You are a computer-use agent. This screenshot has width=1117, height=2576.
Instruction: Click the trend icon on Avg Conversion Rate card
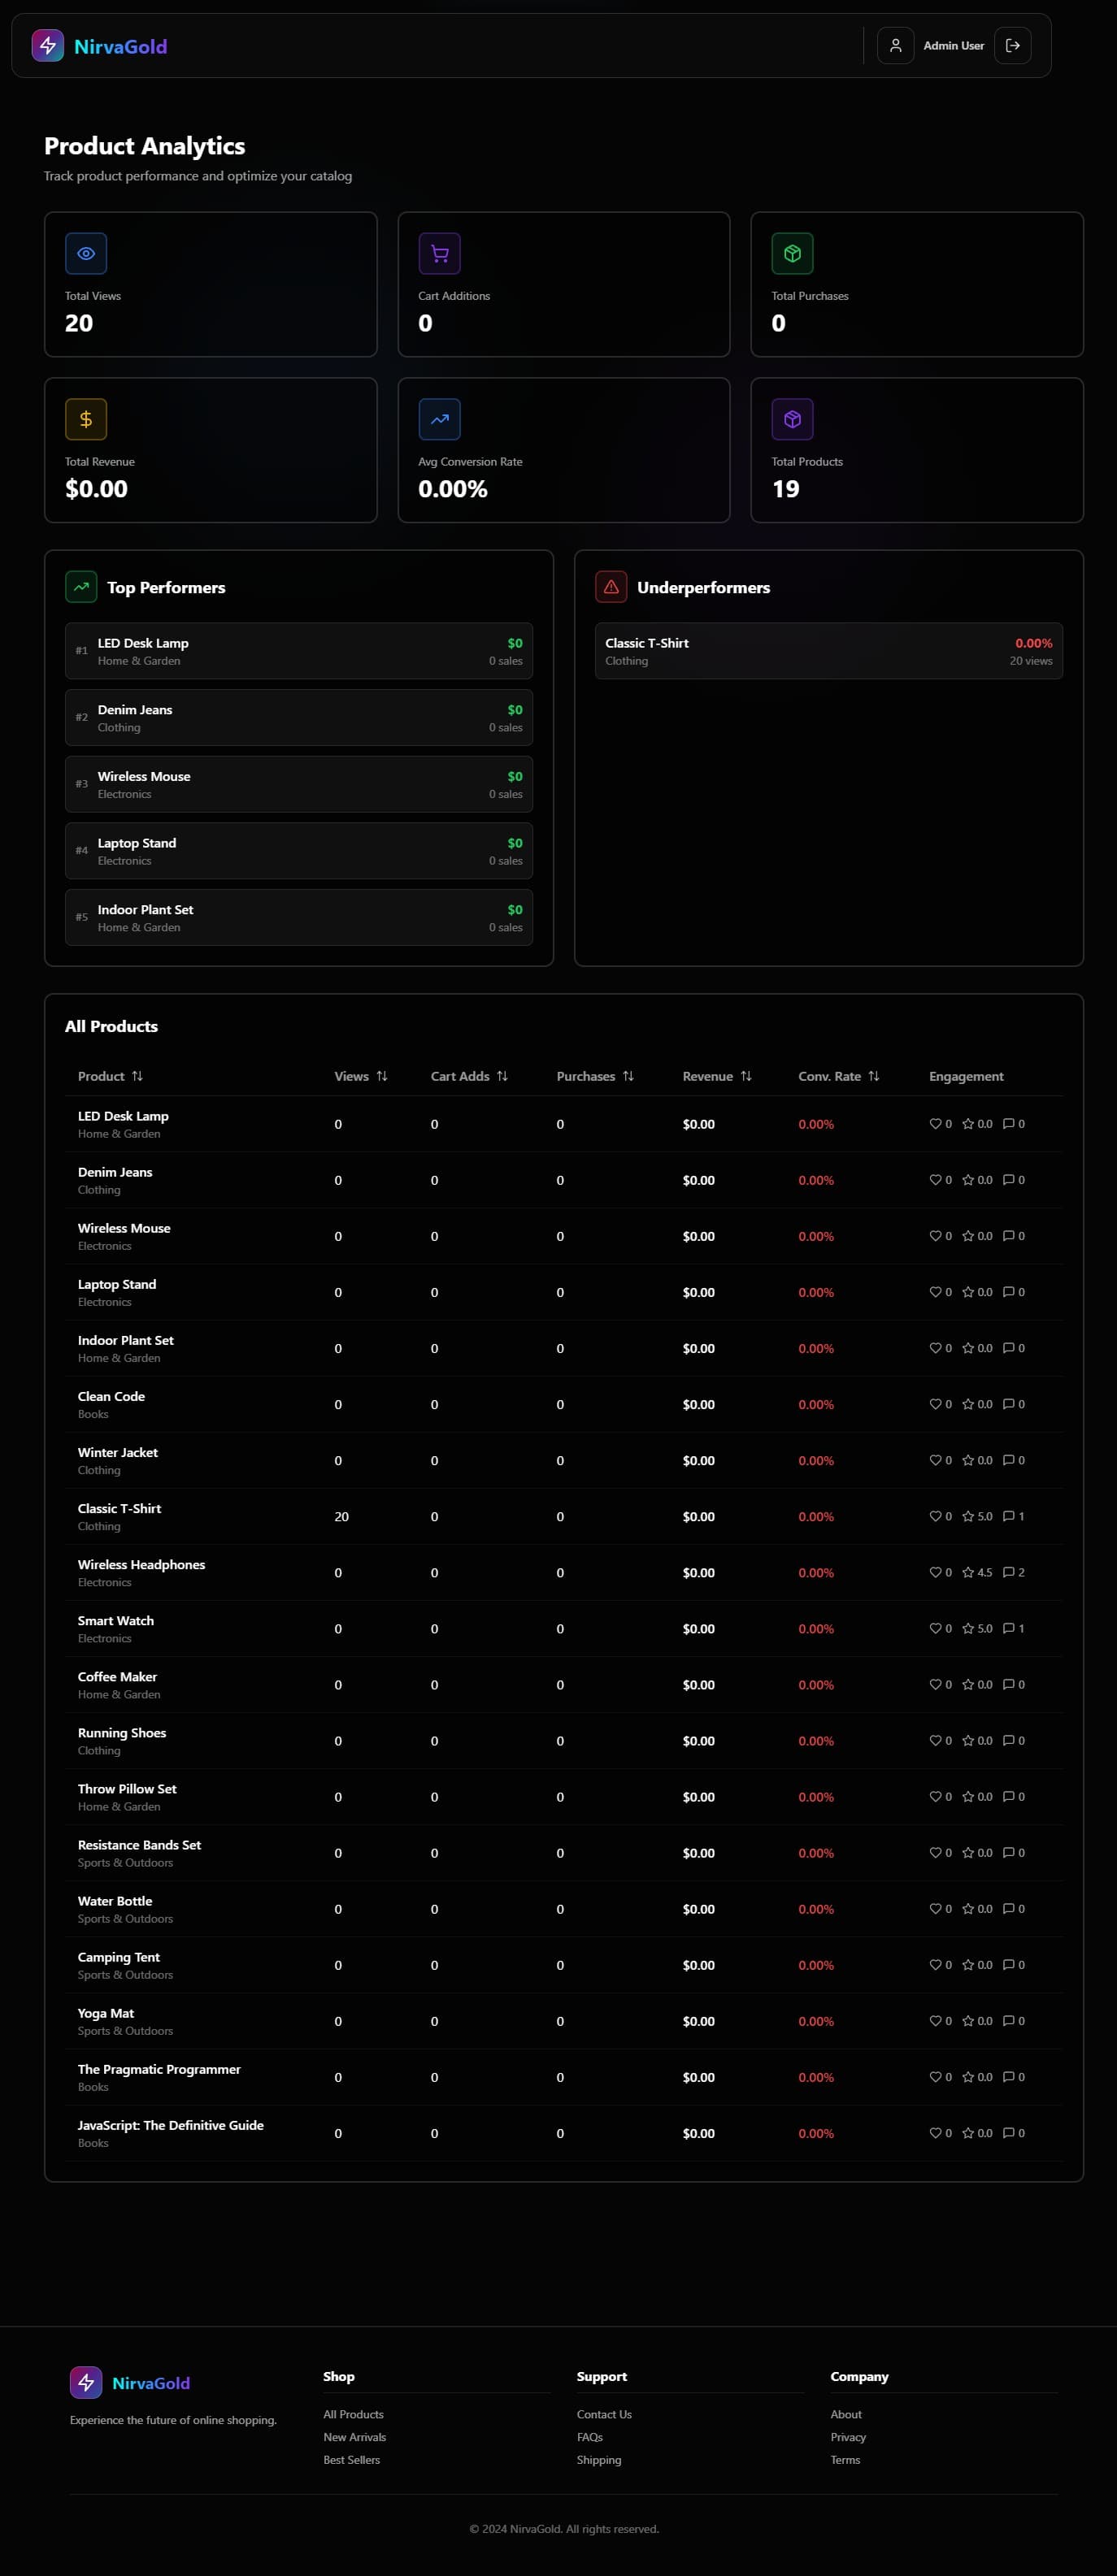tap(439, 420)
